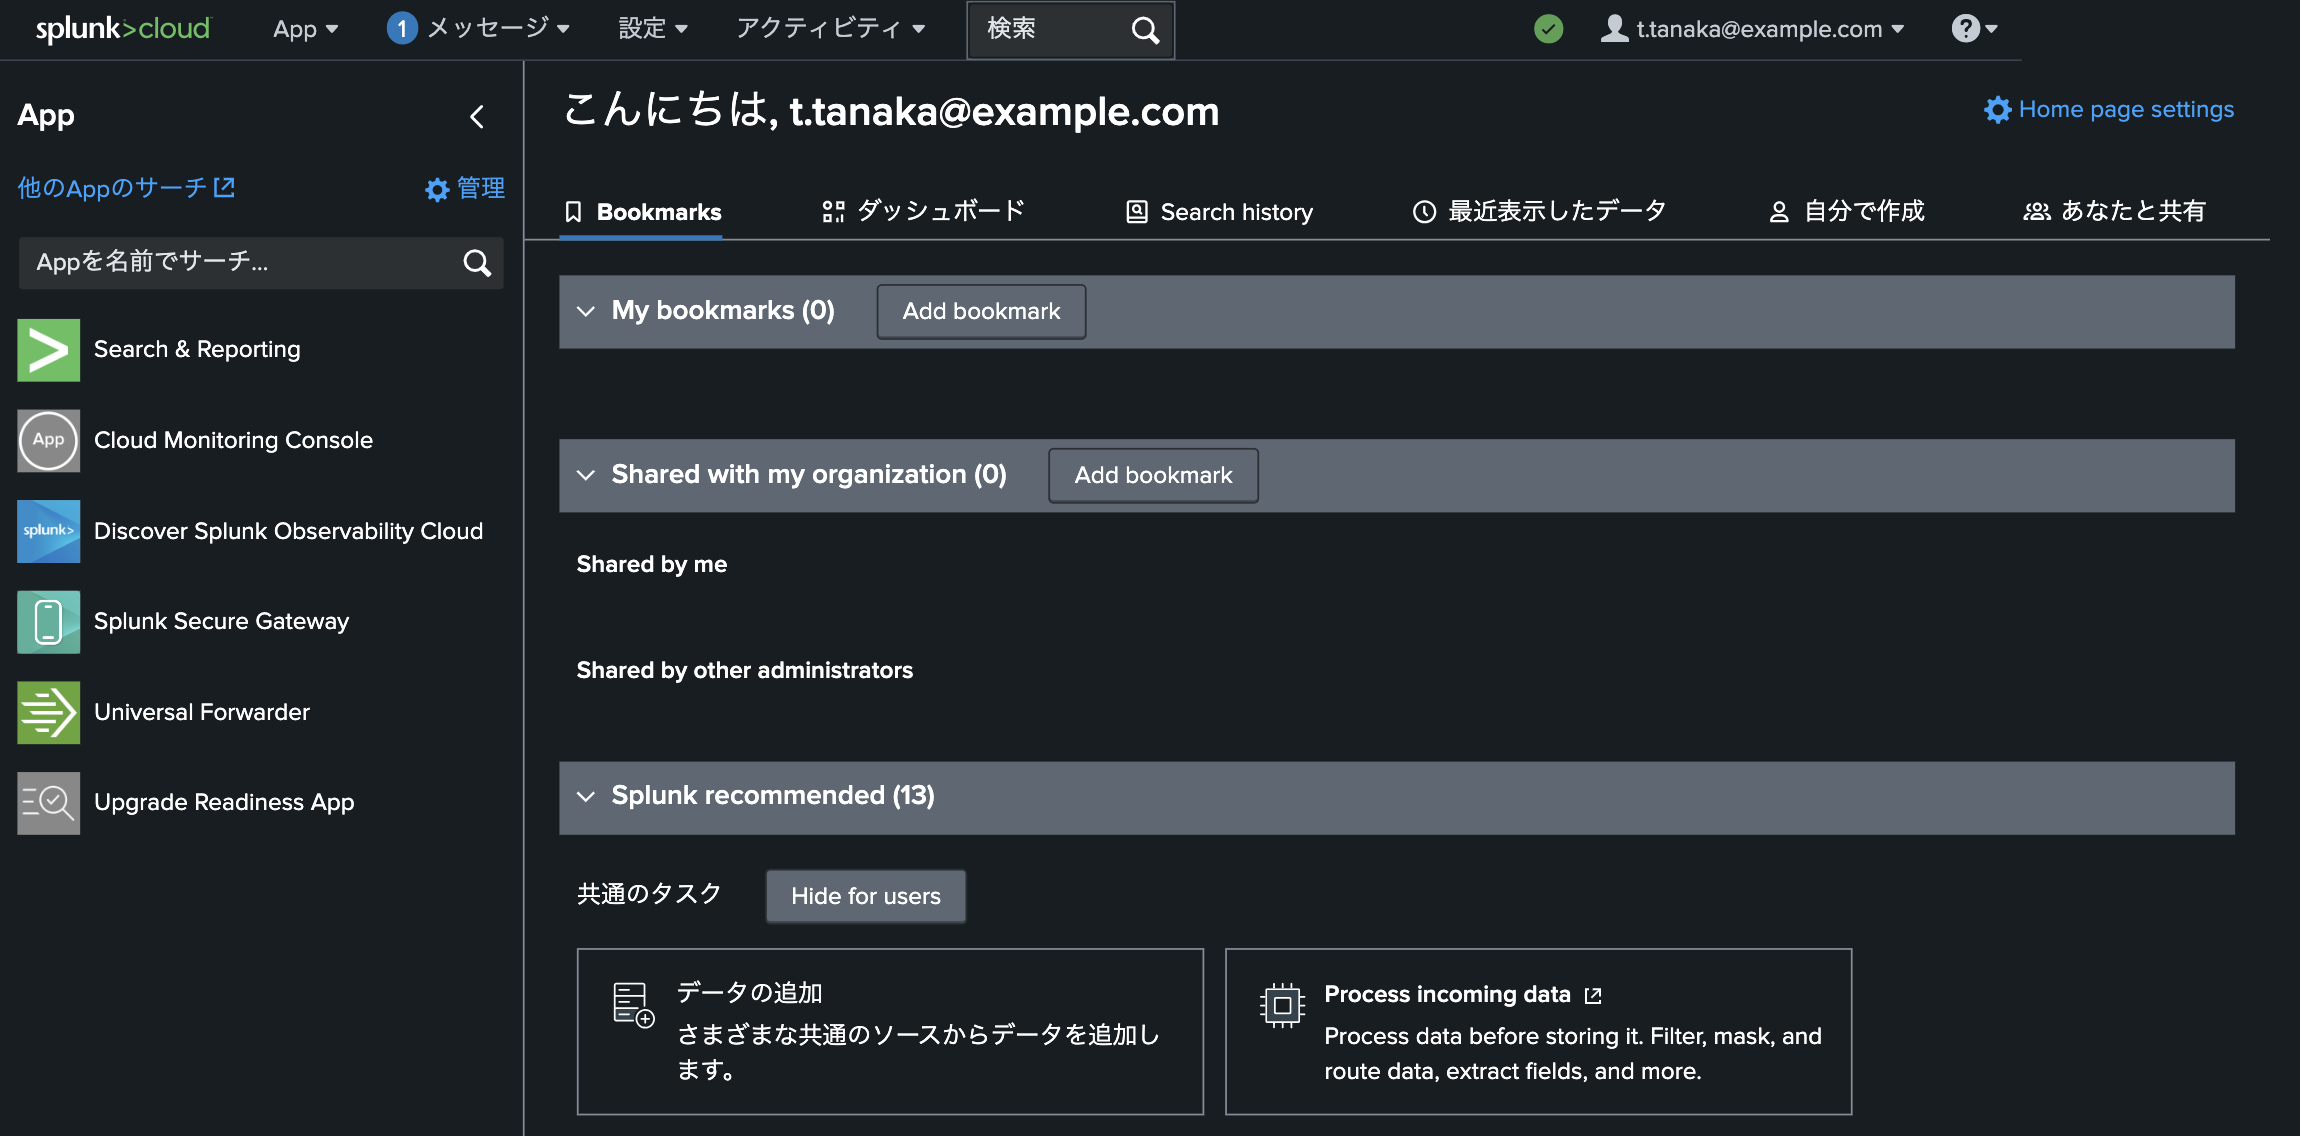Screen dimensions: 2300x1136
Task: Open the アクティビティ dropdown menu
Action: [x=831, y=29]
